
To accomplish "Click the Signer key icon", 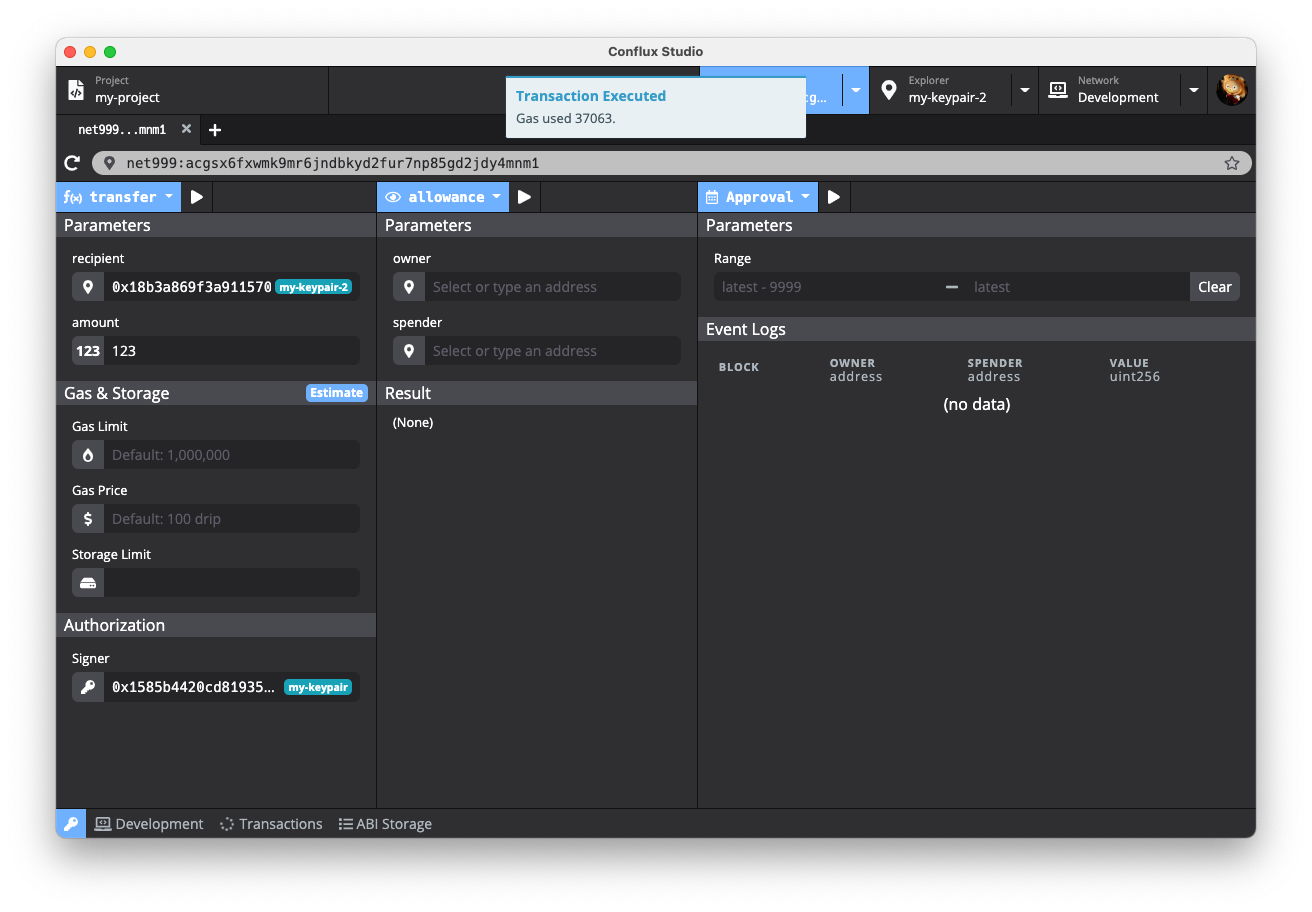I will pyautogui.click(x=88, y=687).
